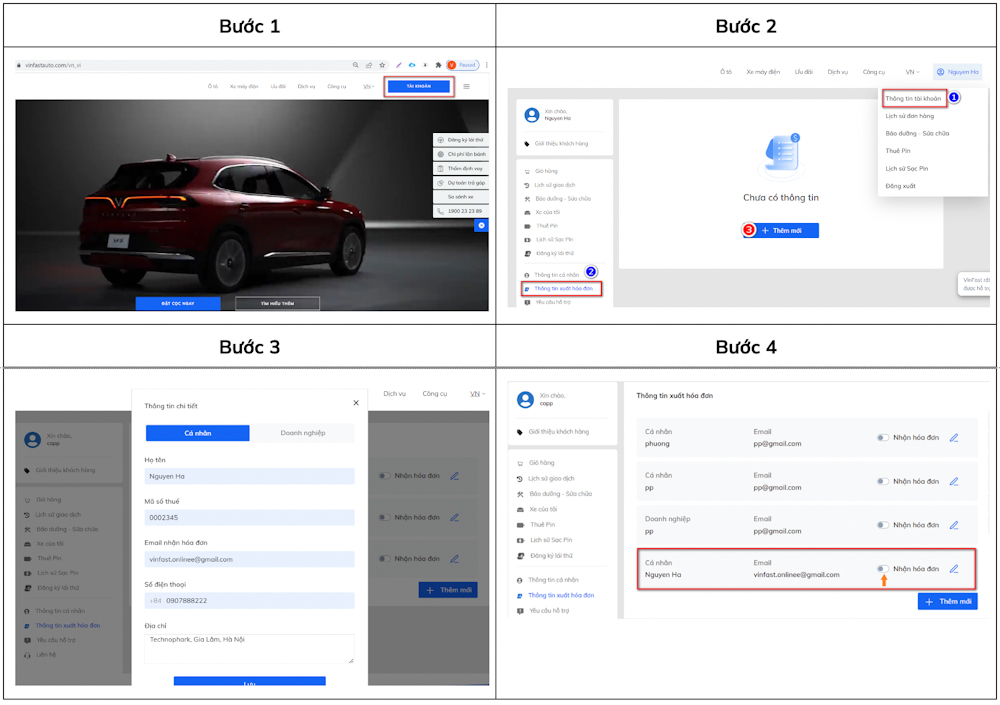Click the bookmark star in the address bar
Viewport: 1000px width, 705px height.
click(380, 65)
